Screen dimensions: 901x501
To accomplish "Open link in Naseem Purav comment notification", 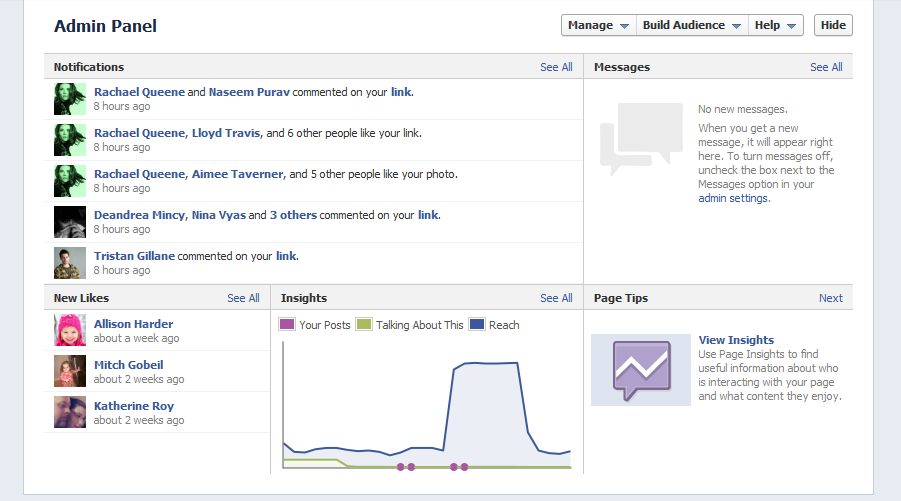I will pyautogui.click(x=401, y=92).
